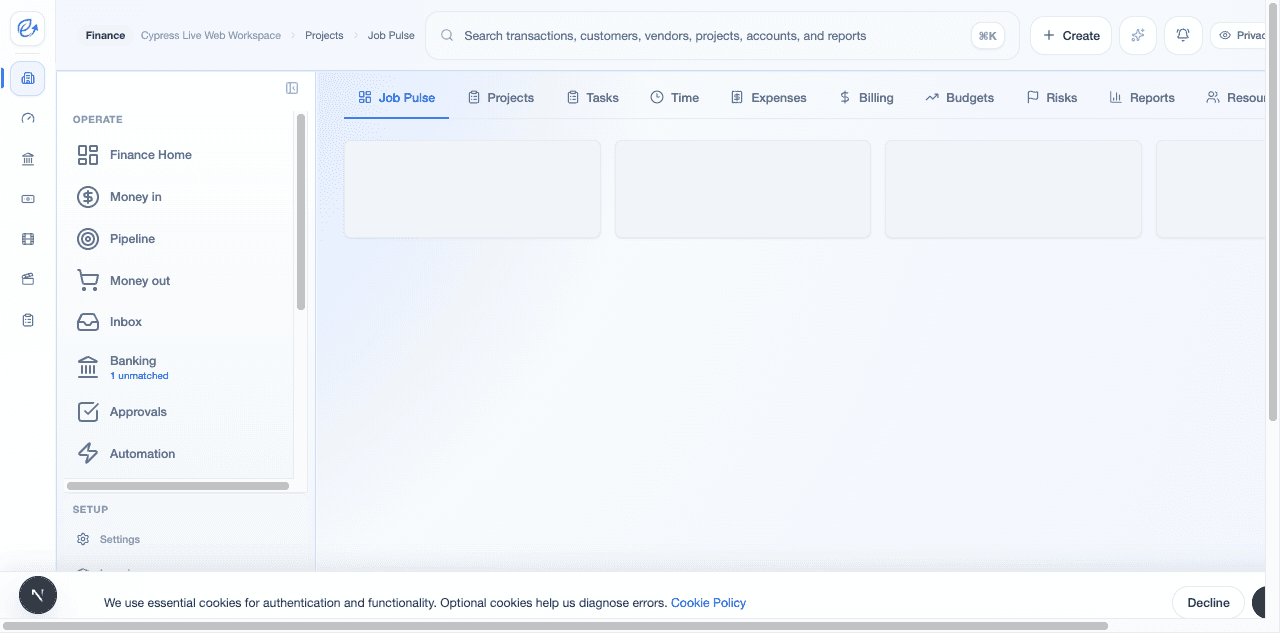This screenshot has width=1280, height=633.
Task: Click the ⌘K shortcut badge
Action: 987,36
